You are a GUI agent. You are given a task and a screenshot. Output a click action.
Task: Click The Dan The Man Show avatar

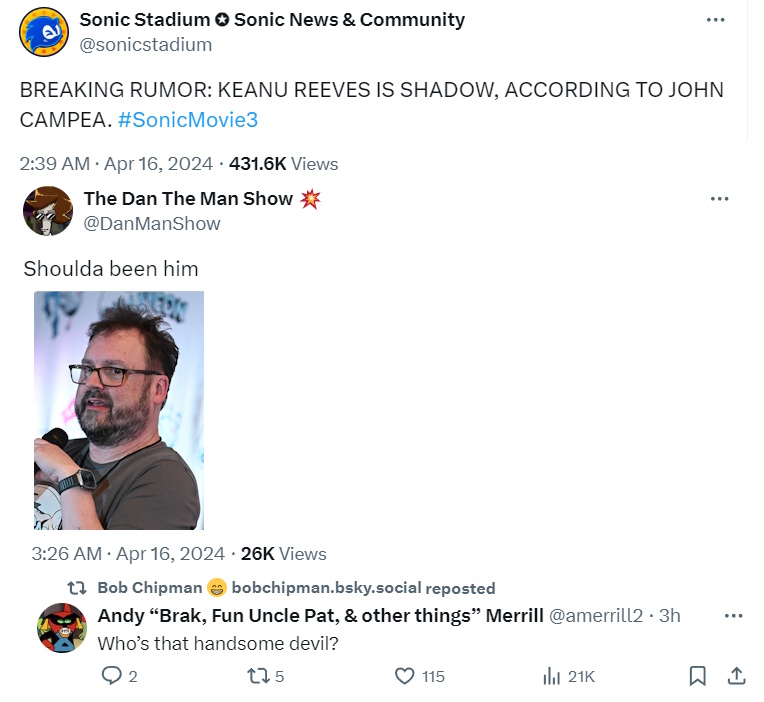click(48, 211)
